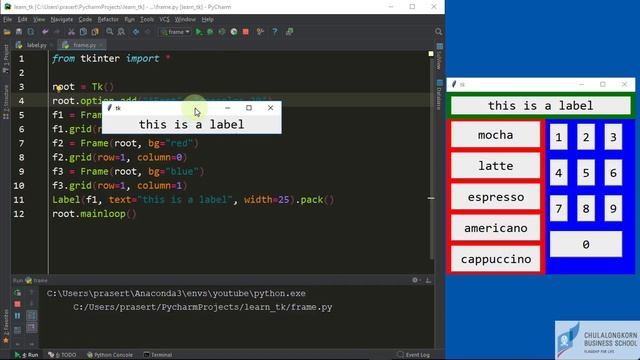
Task: Click the Undo toolbar icon
Action: tap(45, 32)
